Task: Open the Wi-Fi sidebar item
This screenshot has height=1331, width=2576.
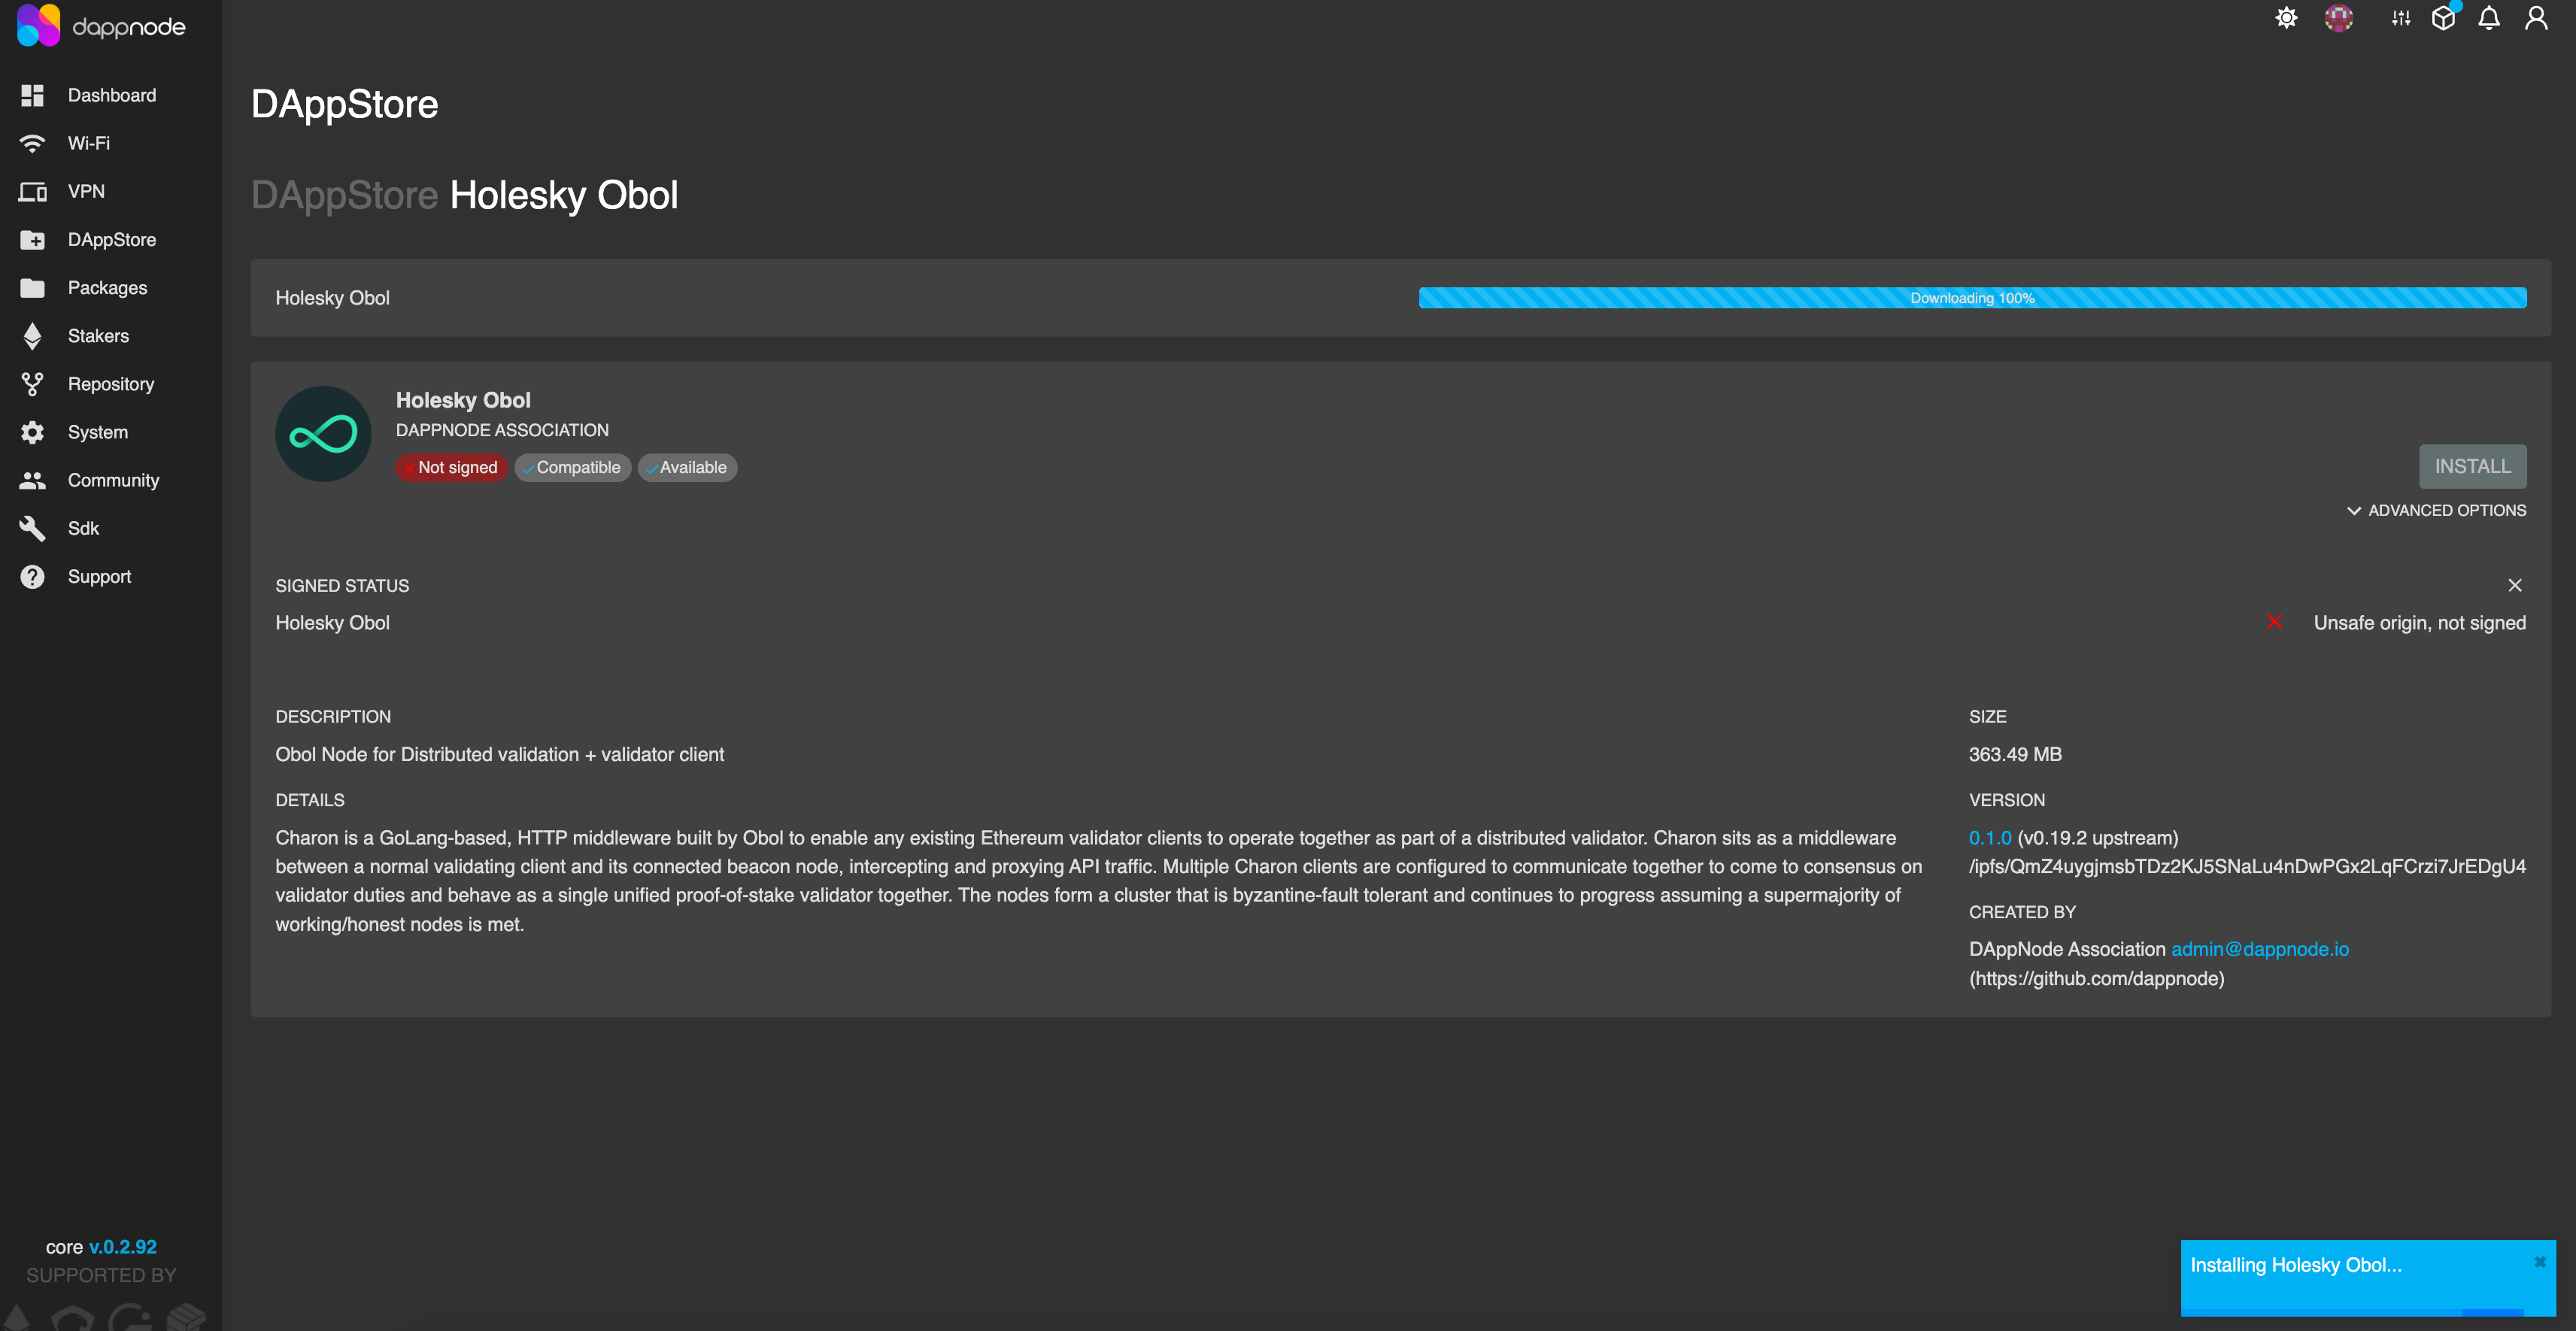Action: tap(88, 143)
